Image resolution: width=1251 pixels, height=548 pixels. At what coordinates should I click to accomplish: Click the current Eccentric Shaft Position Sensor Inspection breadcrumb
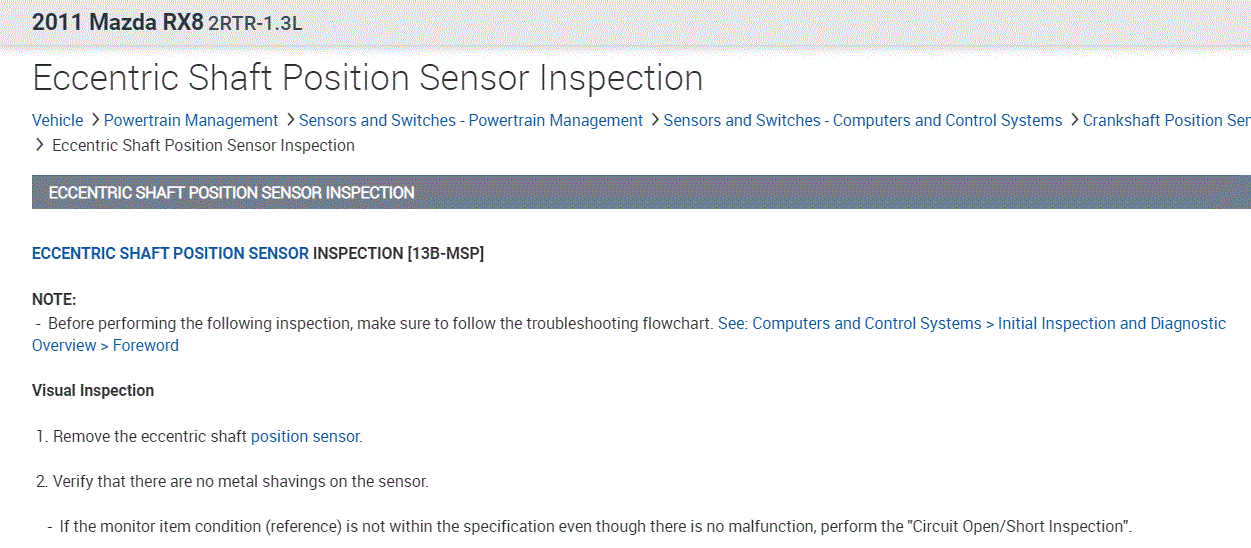(x=203, y=145)
